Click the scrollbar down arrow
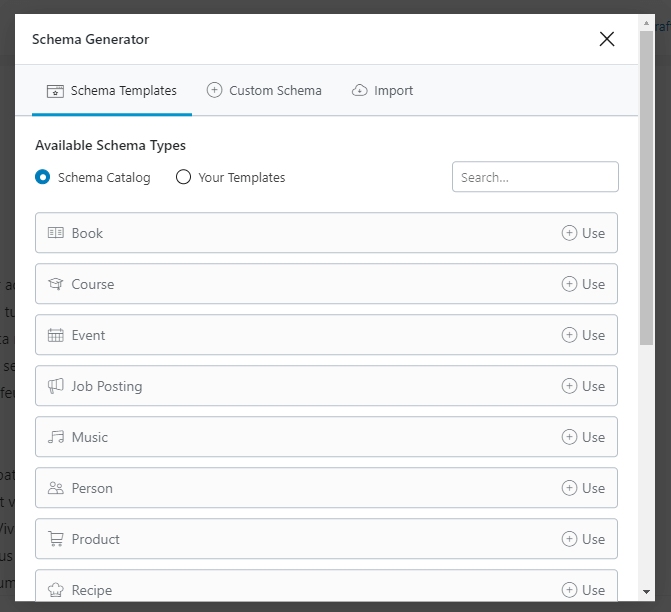 pos(646,592)
